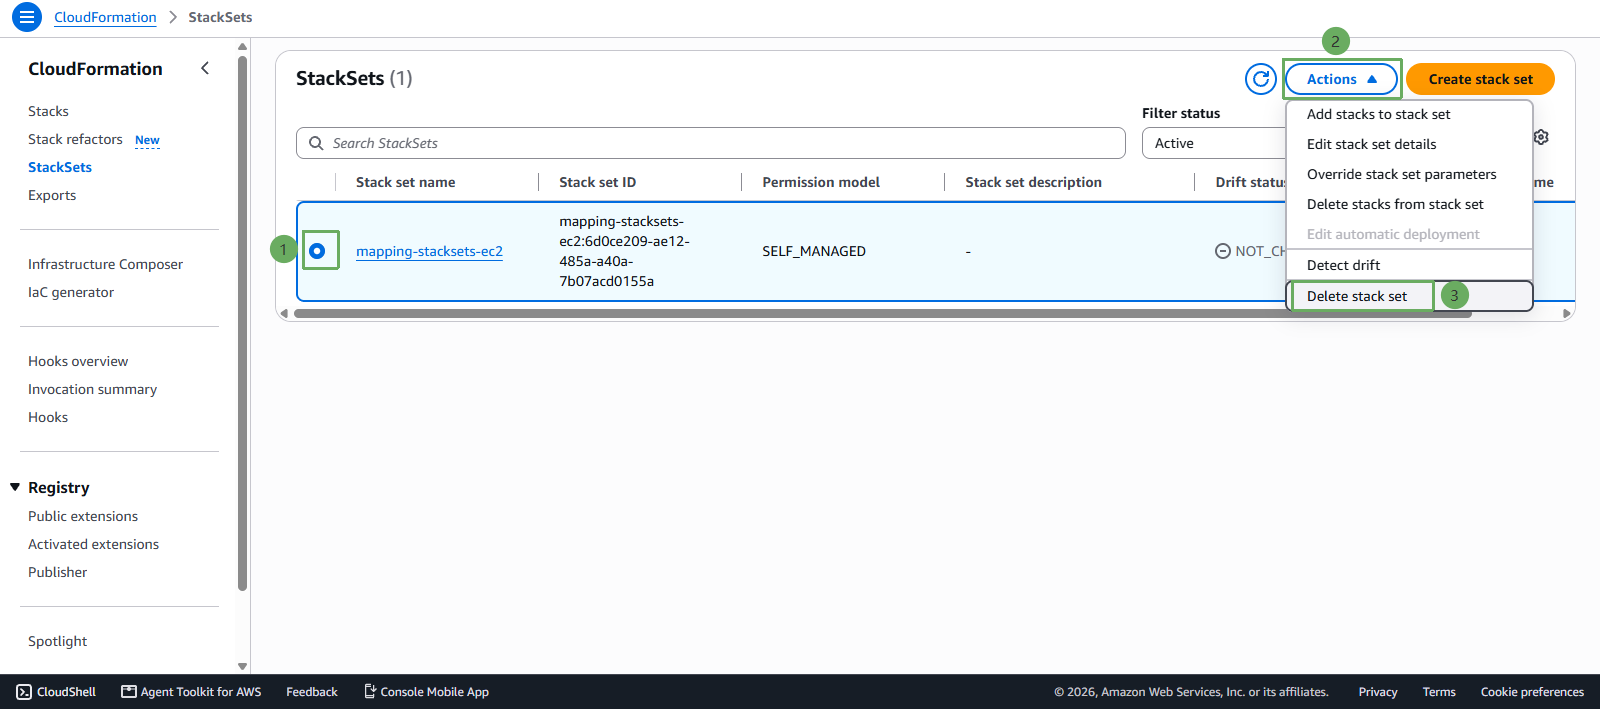The image size is (1600, 709).
Task: Choose Override stack set parameters
Action: click(x=1409, y=174)
